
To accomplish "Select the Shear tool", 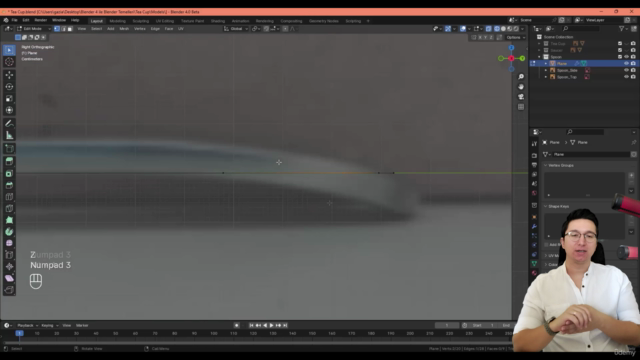I will (x=9, y=278).
